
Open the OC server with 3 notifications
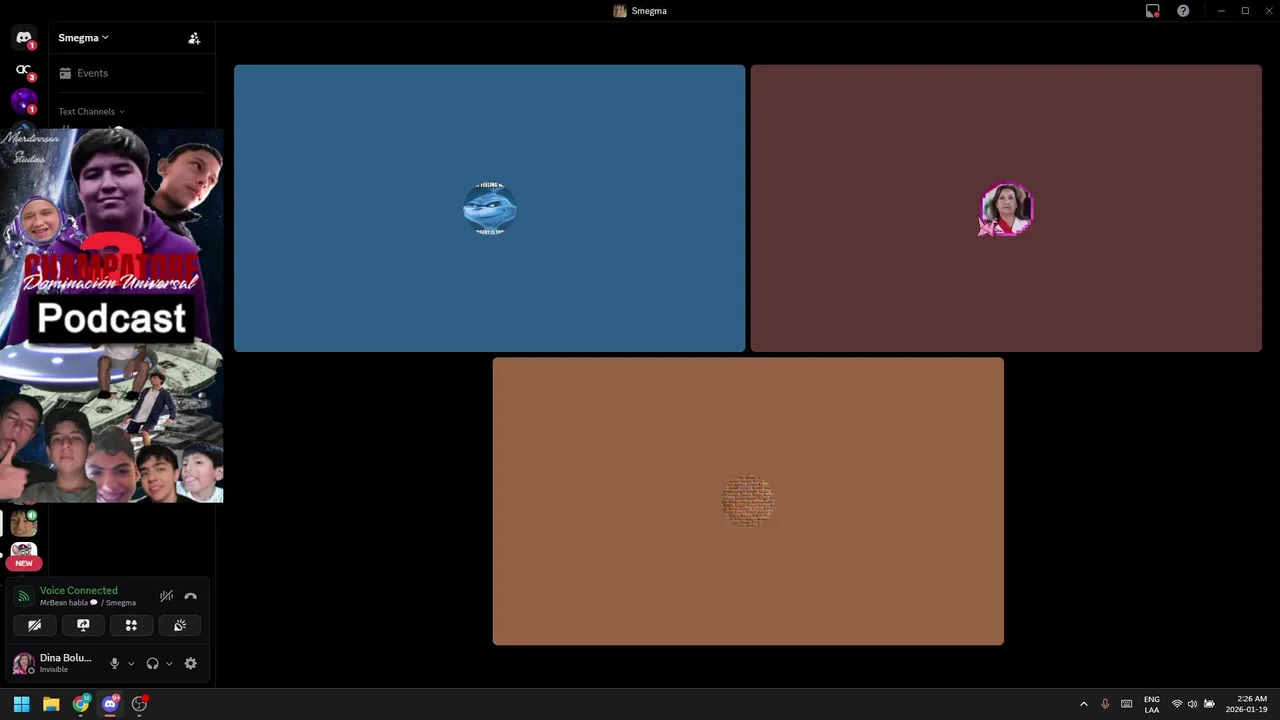coord(24,70)
